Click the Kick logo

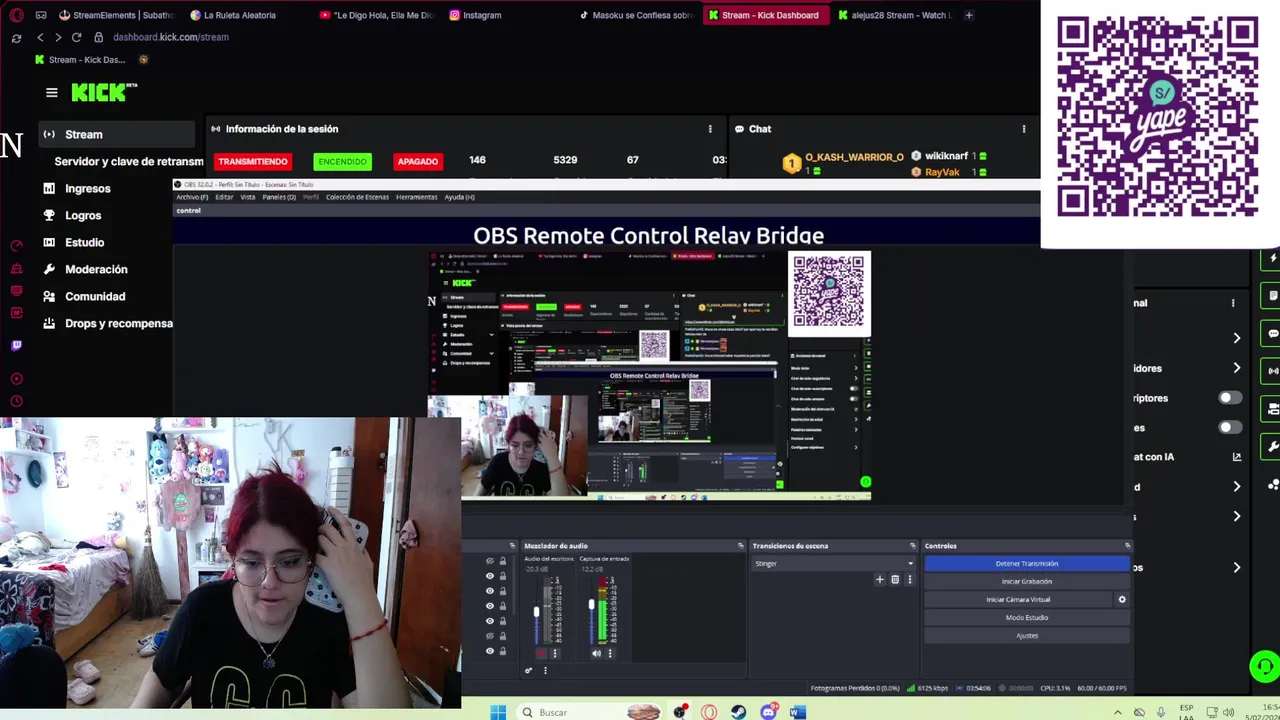pyautogui.click(x=103, y=92)
